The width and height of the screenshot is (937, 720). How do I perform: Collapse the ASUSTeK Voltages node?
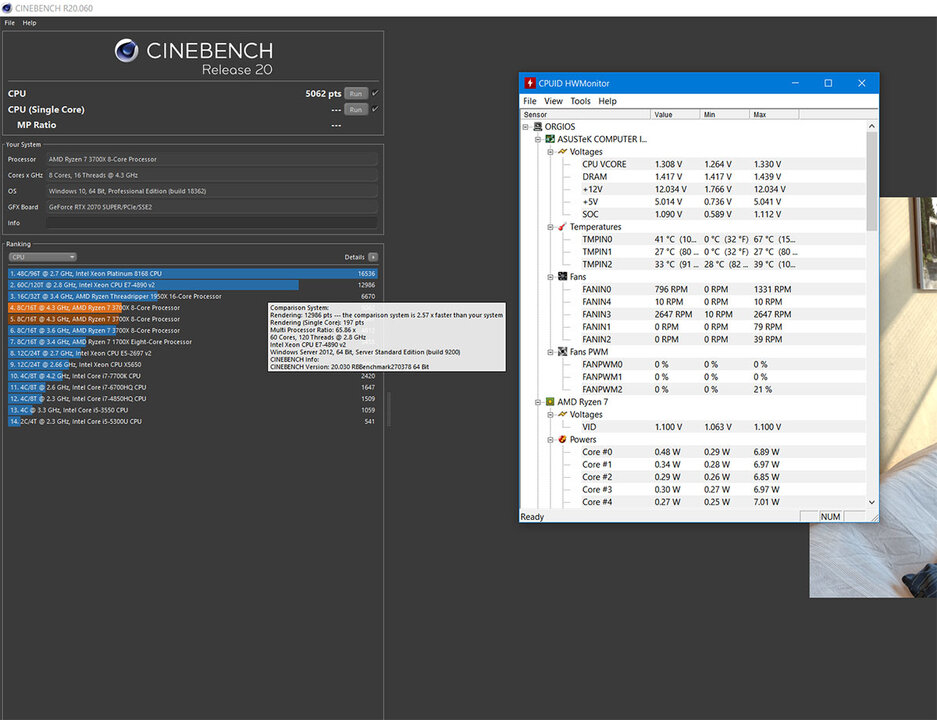[x=550, y=152]
